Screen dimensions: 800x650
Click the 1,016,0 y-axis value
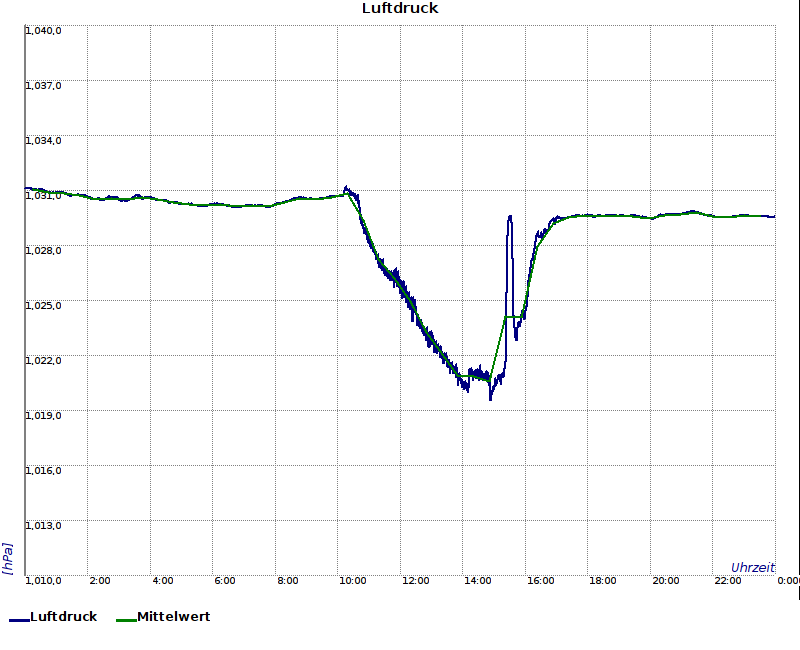click(x=43, y=471)
